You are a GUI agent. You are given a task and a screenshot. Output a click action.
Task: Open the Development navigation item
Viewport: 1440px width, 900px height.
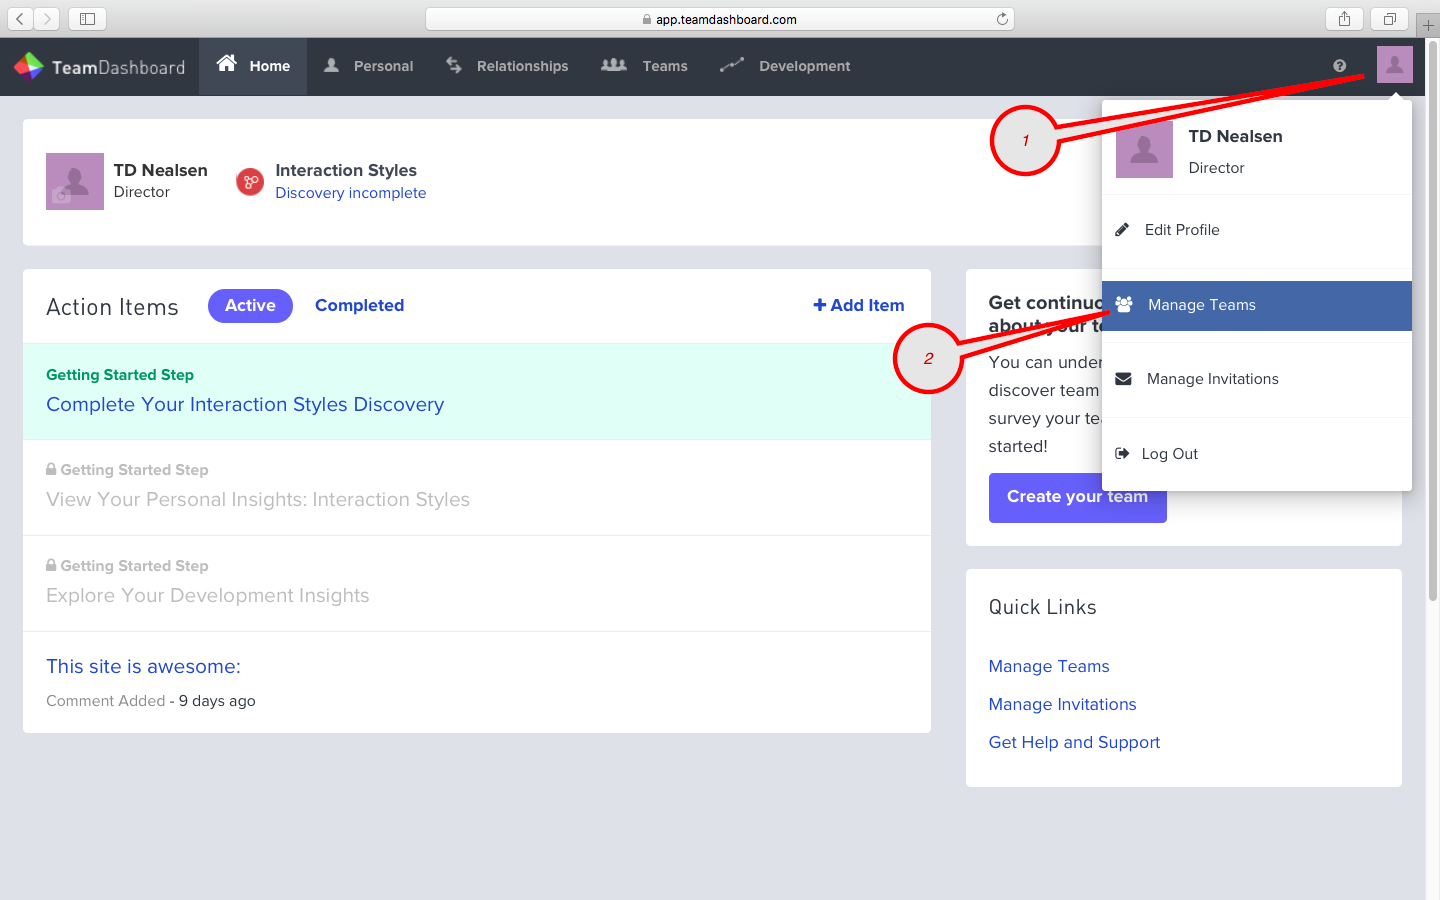coord(785,66)
